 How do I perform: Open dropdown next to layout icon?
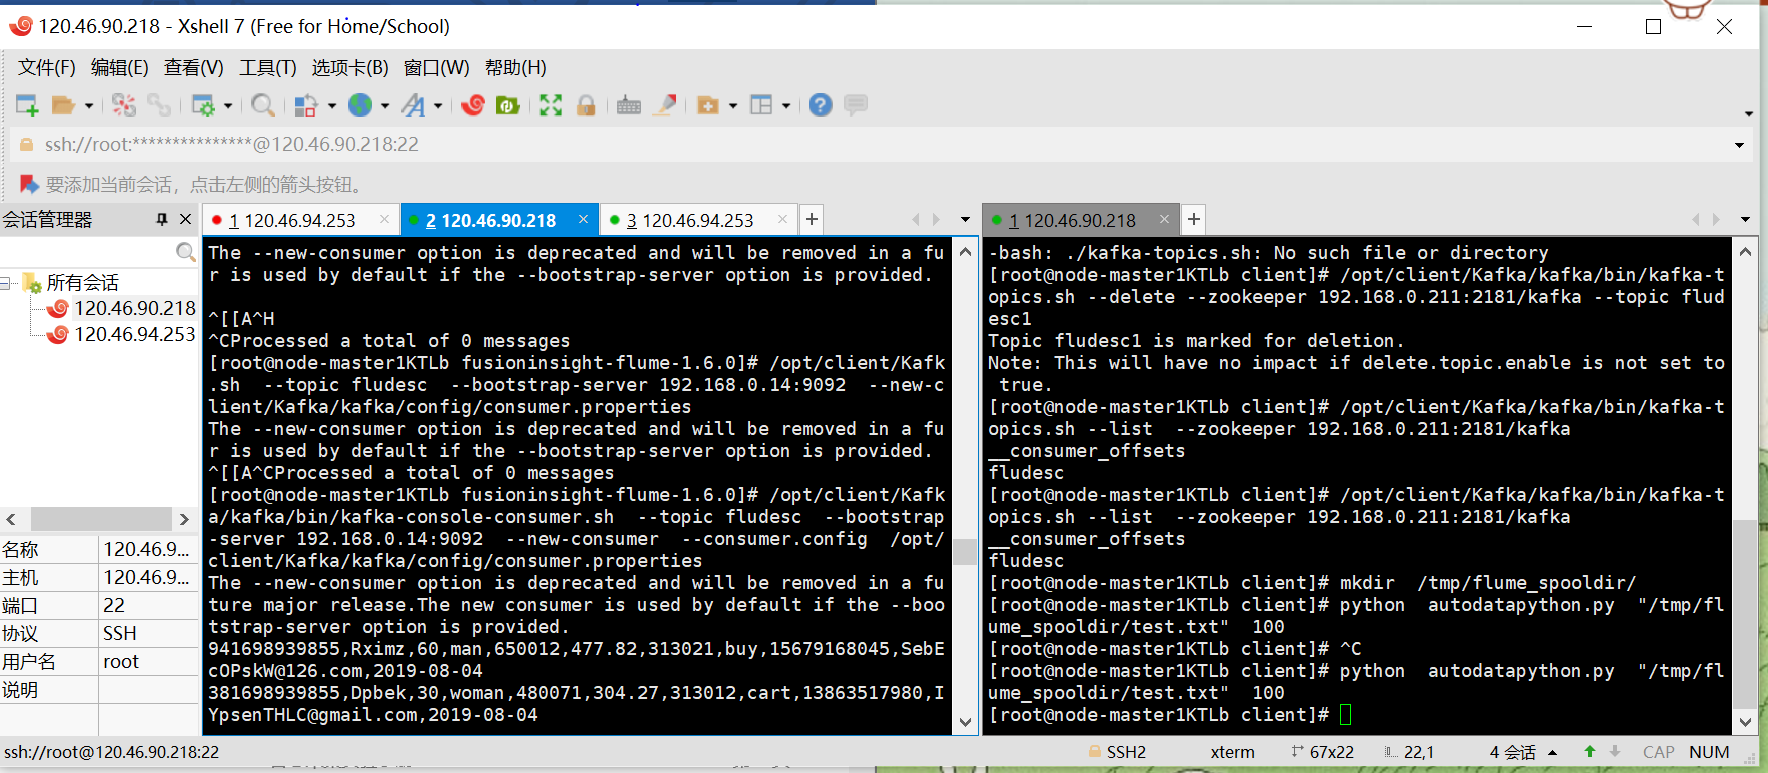786,106
